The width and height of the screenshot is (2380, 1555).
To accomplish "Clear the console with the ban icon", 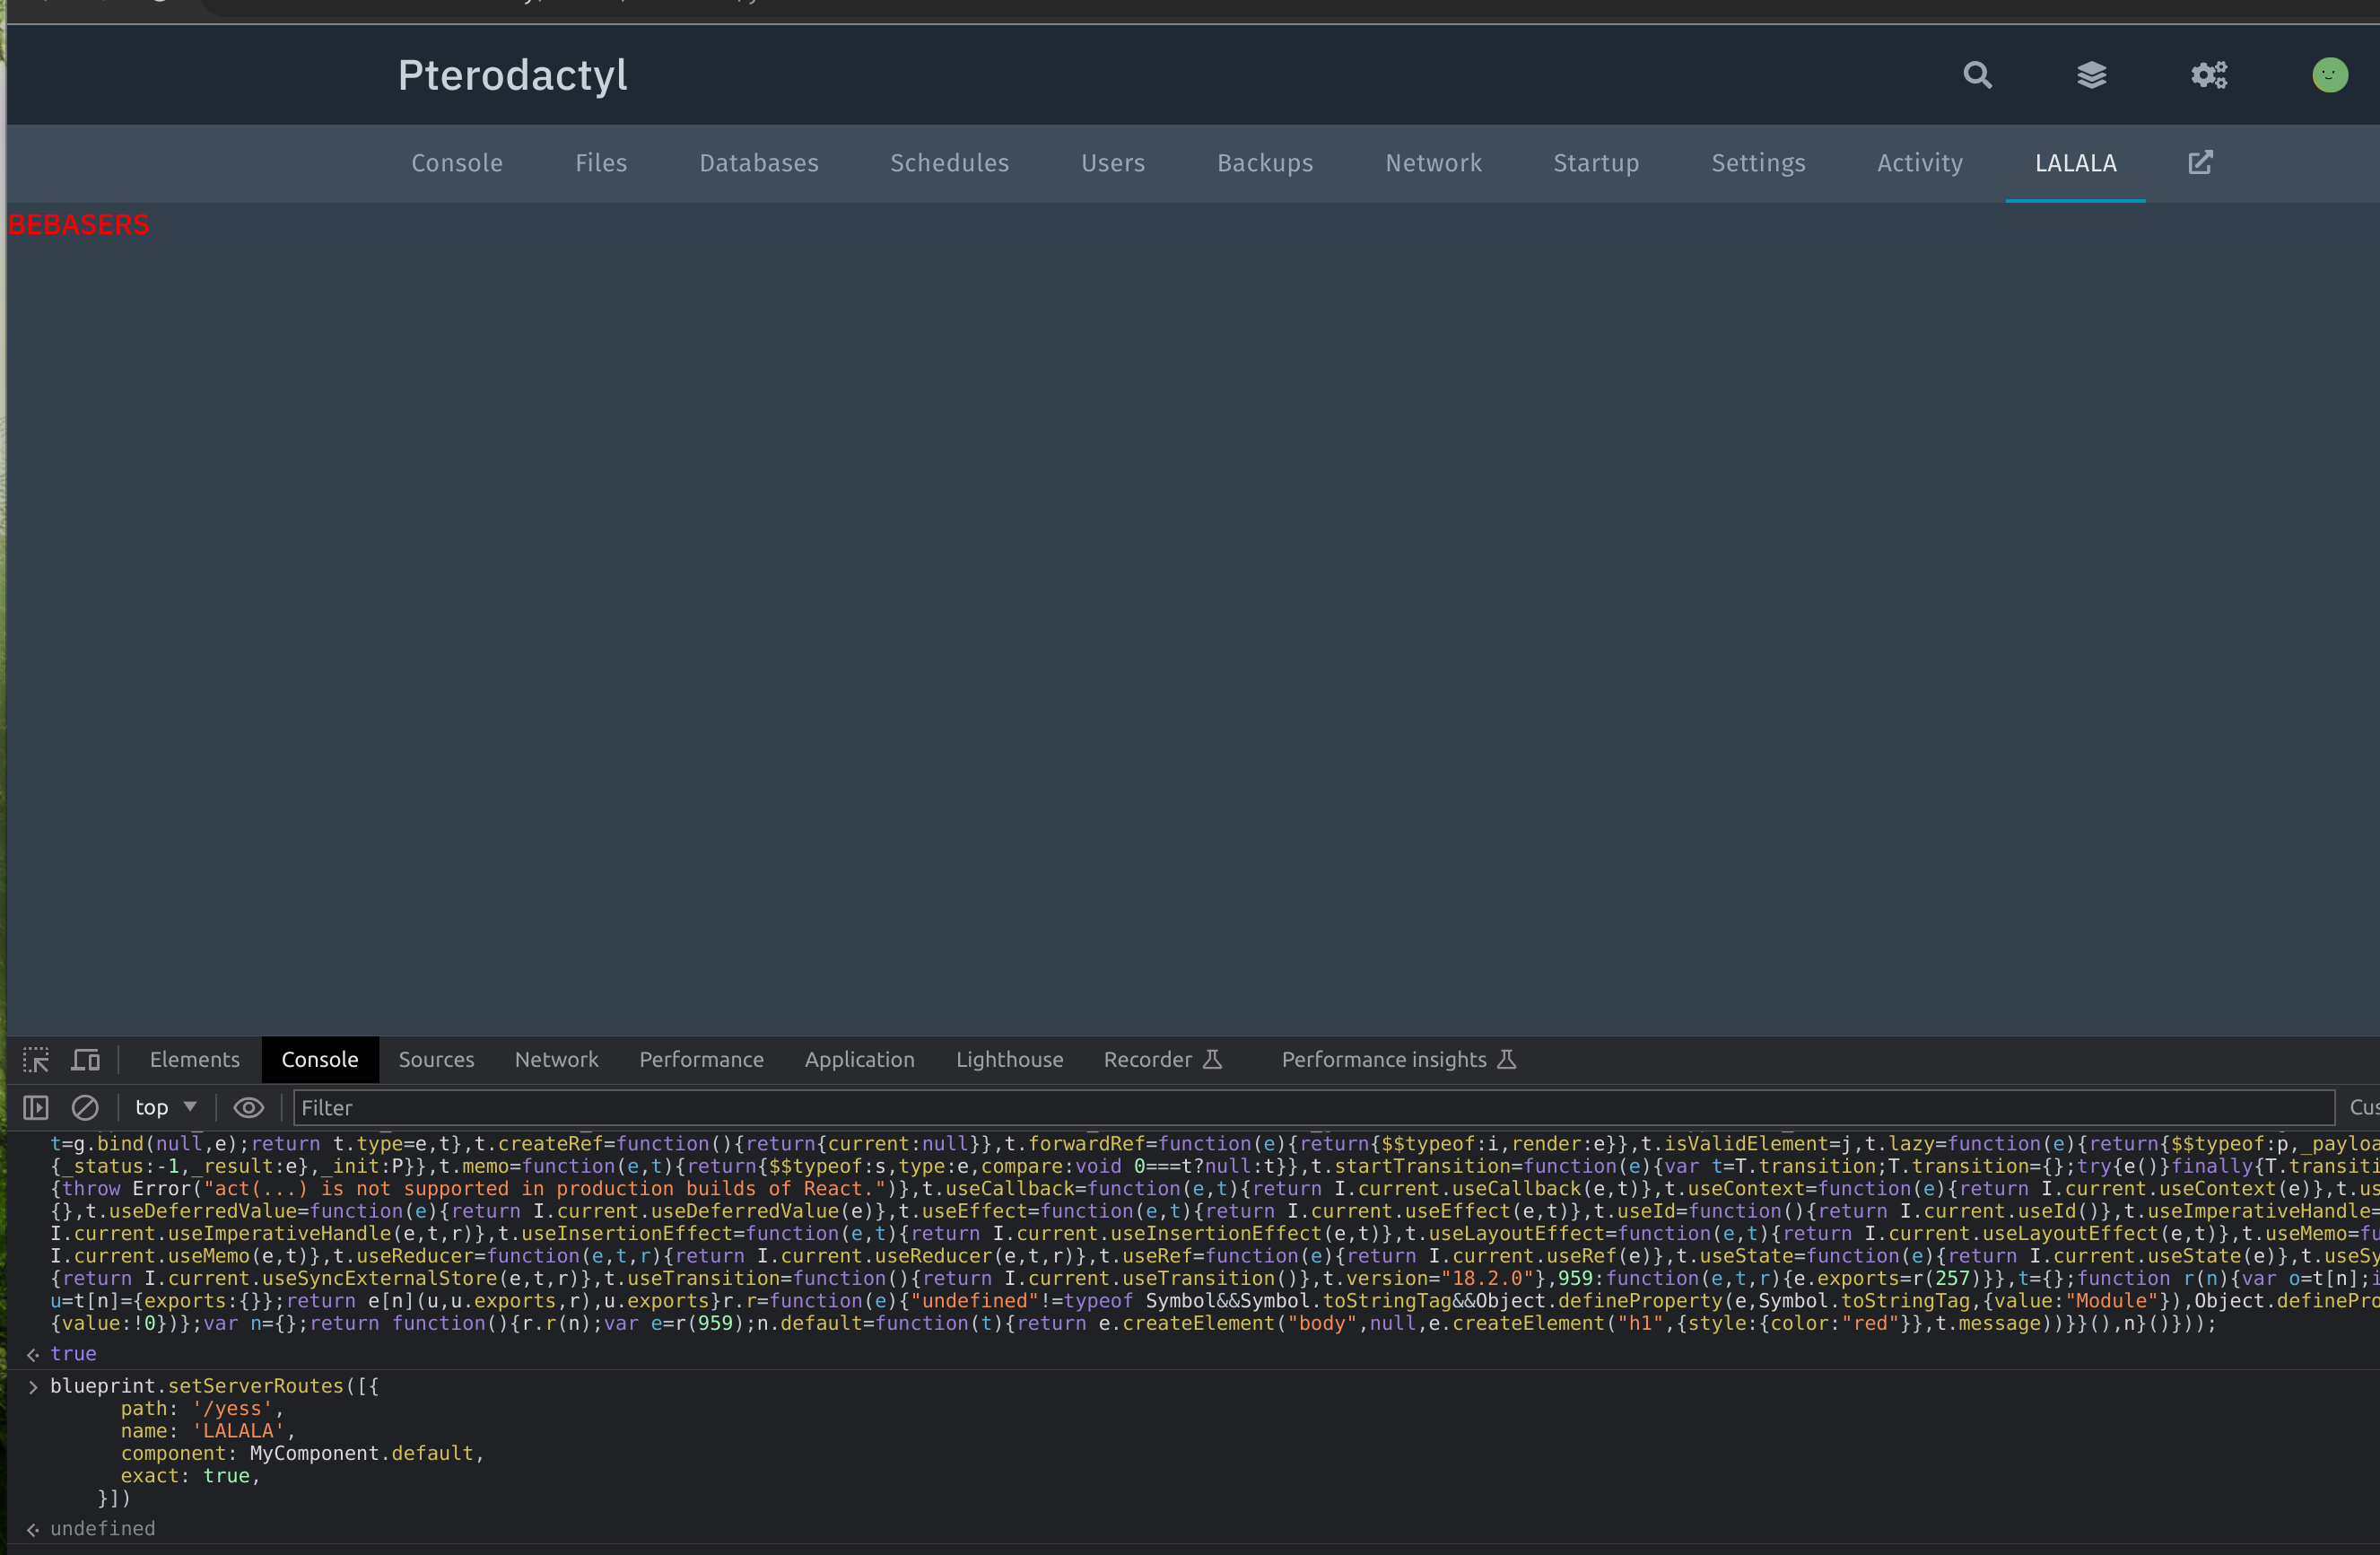I will (85, 1107).
